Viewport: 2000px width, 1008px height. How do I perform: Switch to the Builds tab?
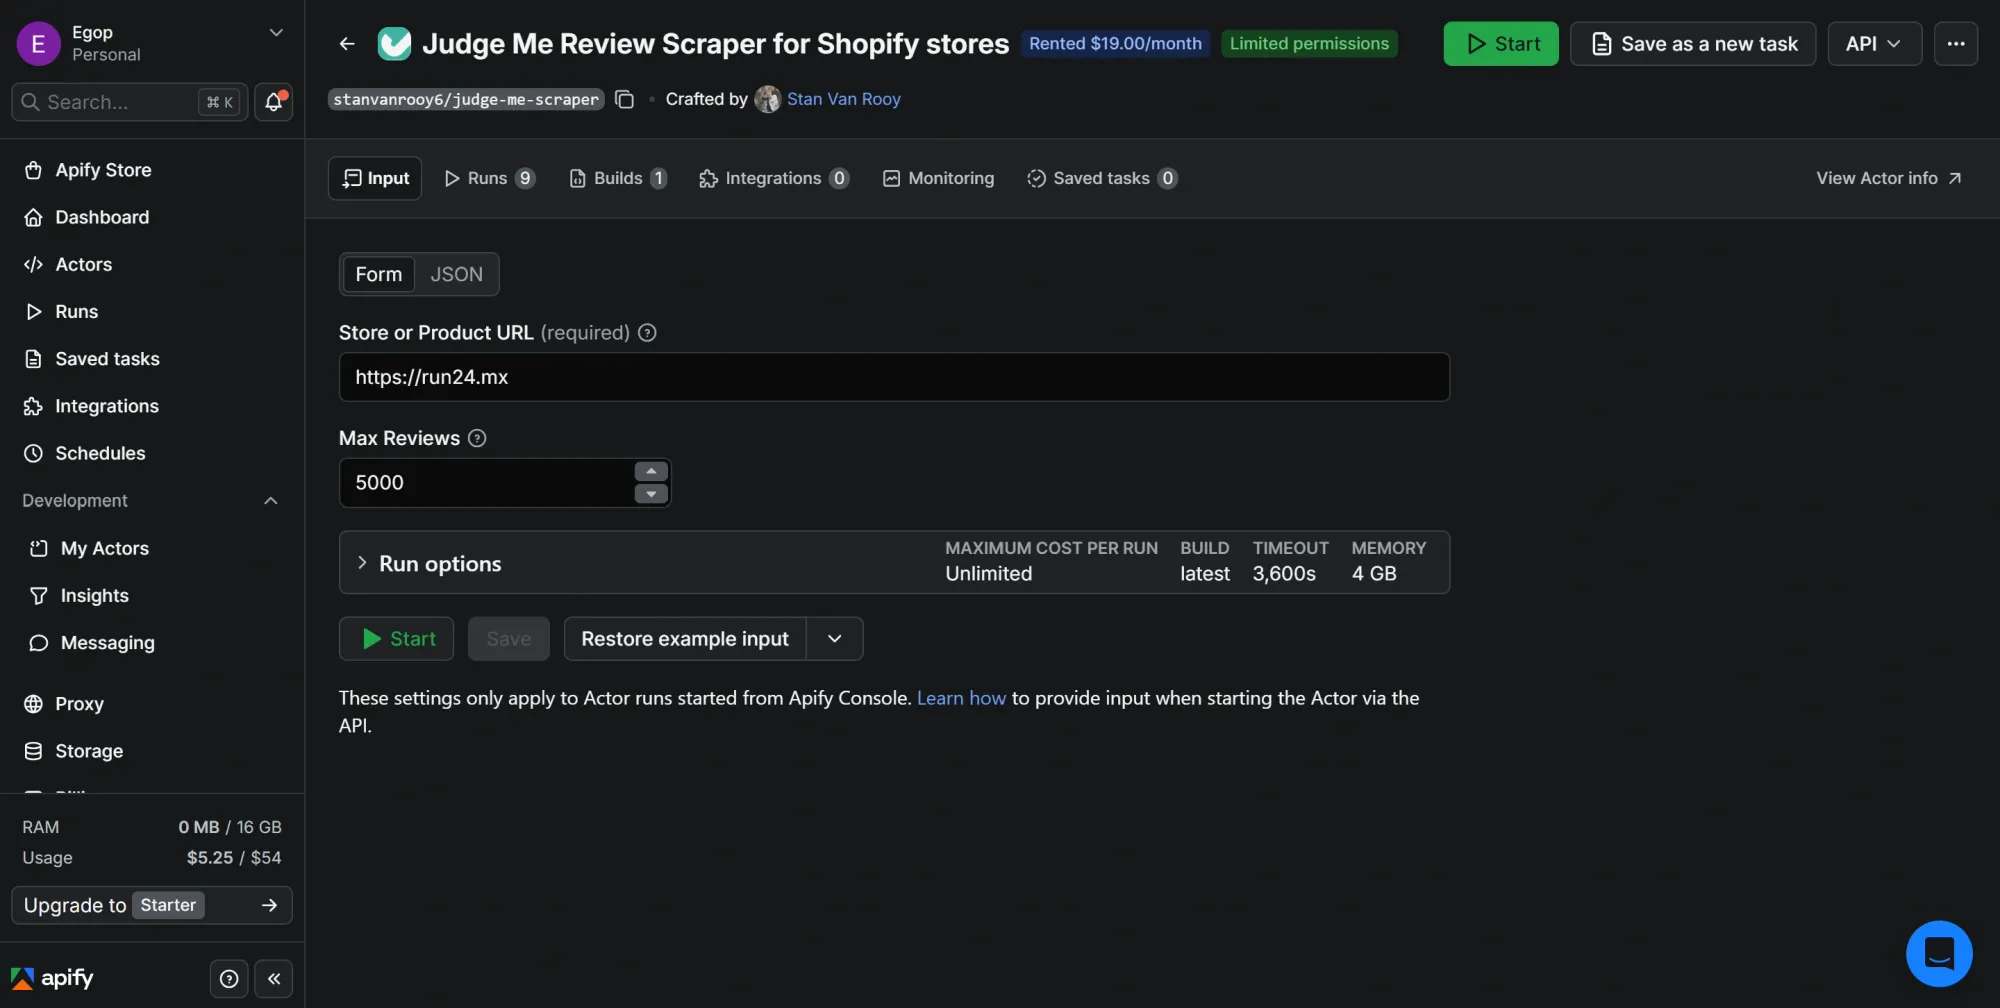[x=617, y=178]
